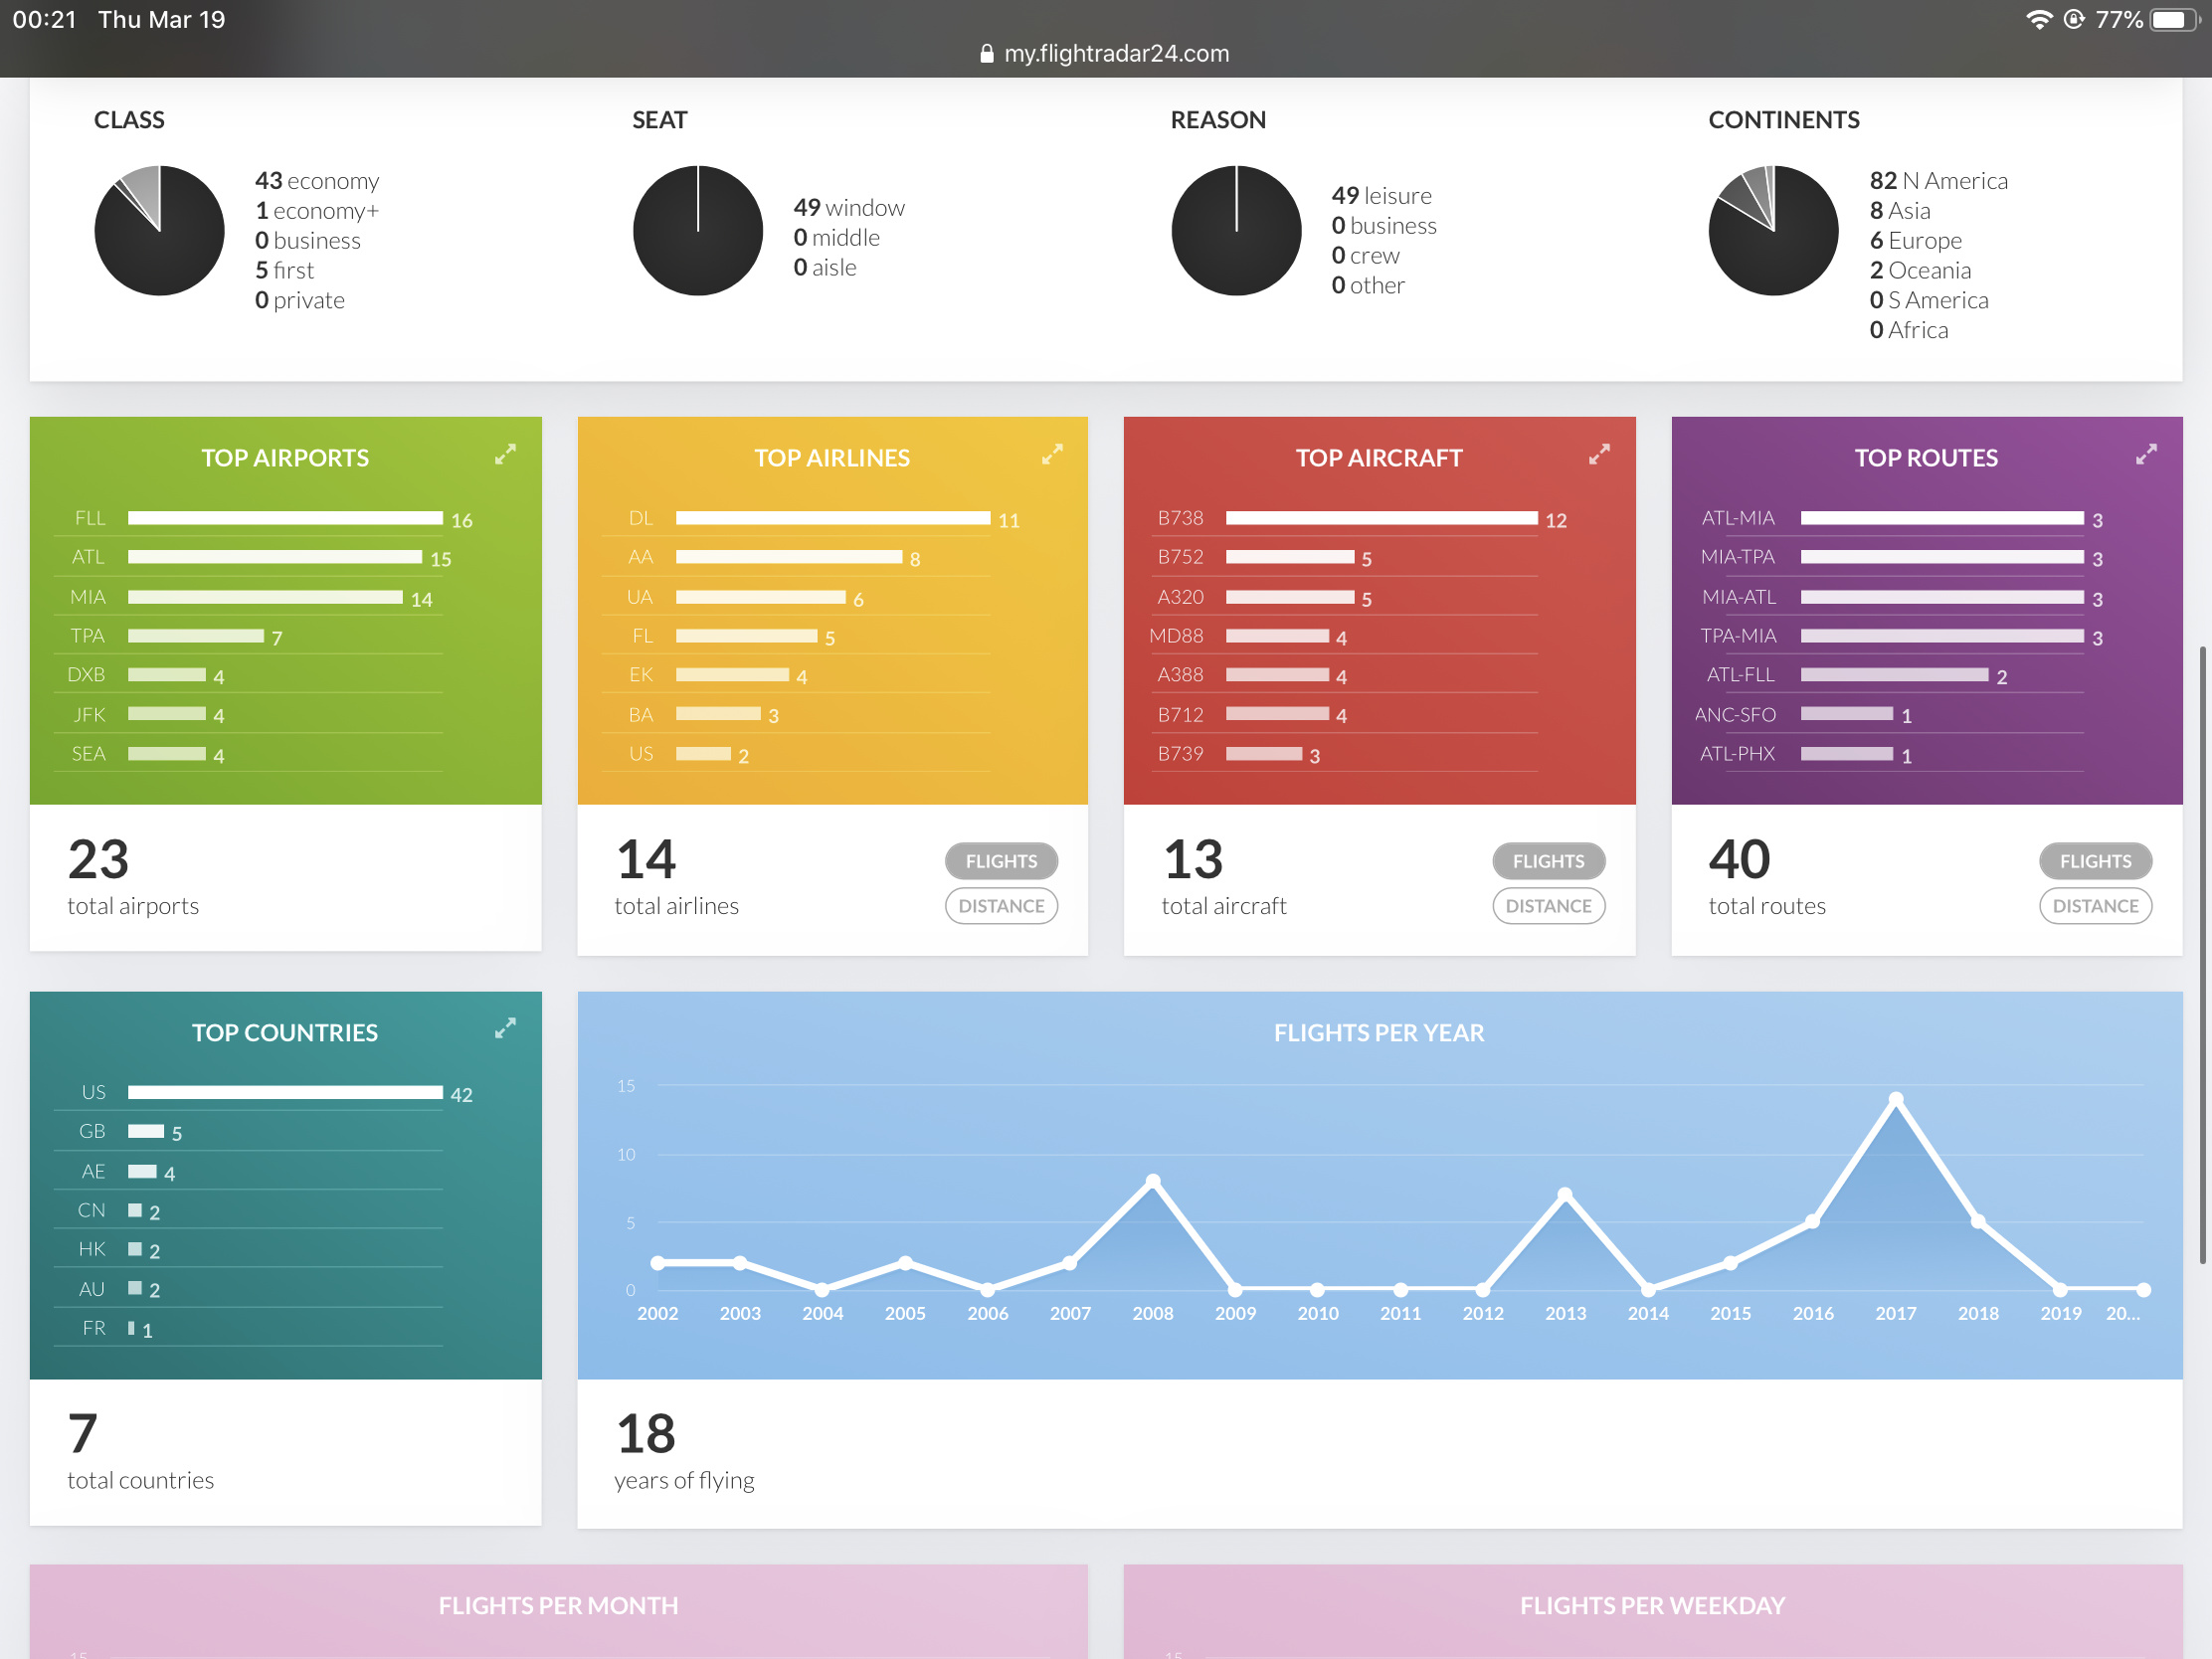Select Flights for top aircraft
This screenshot has height=1659, width=2212.
[x=1548, y=861]
